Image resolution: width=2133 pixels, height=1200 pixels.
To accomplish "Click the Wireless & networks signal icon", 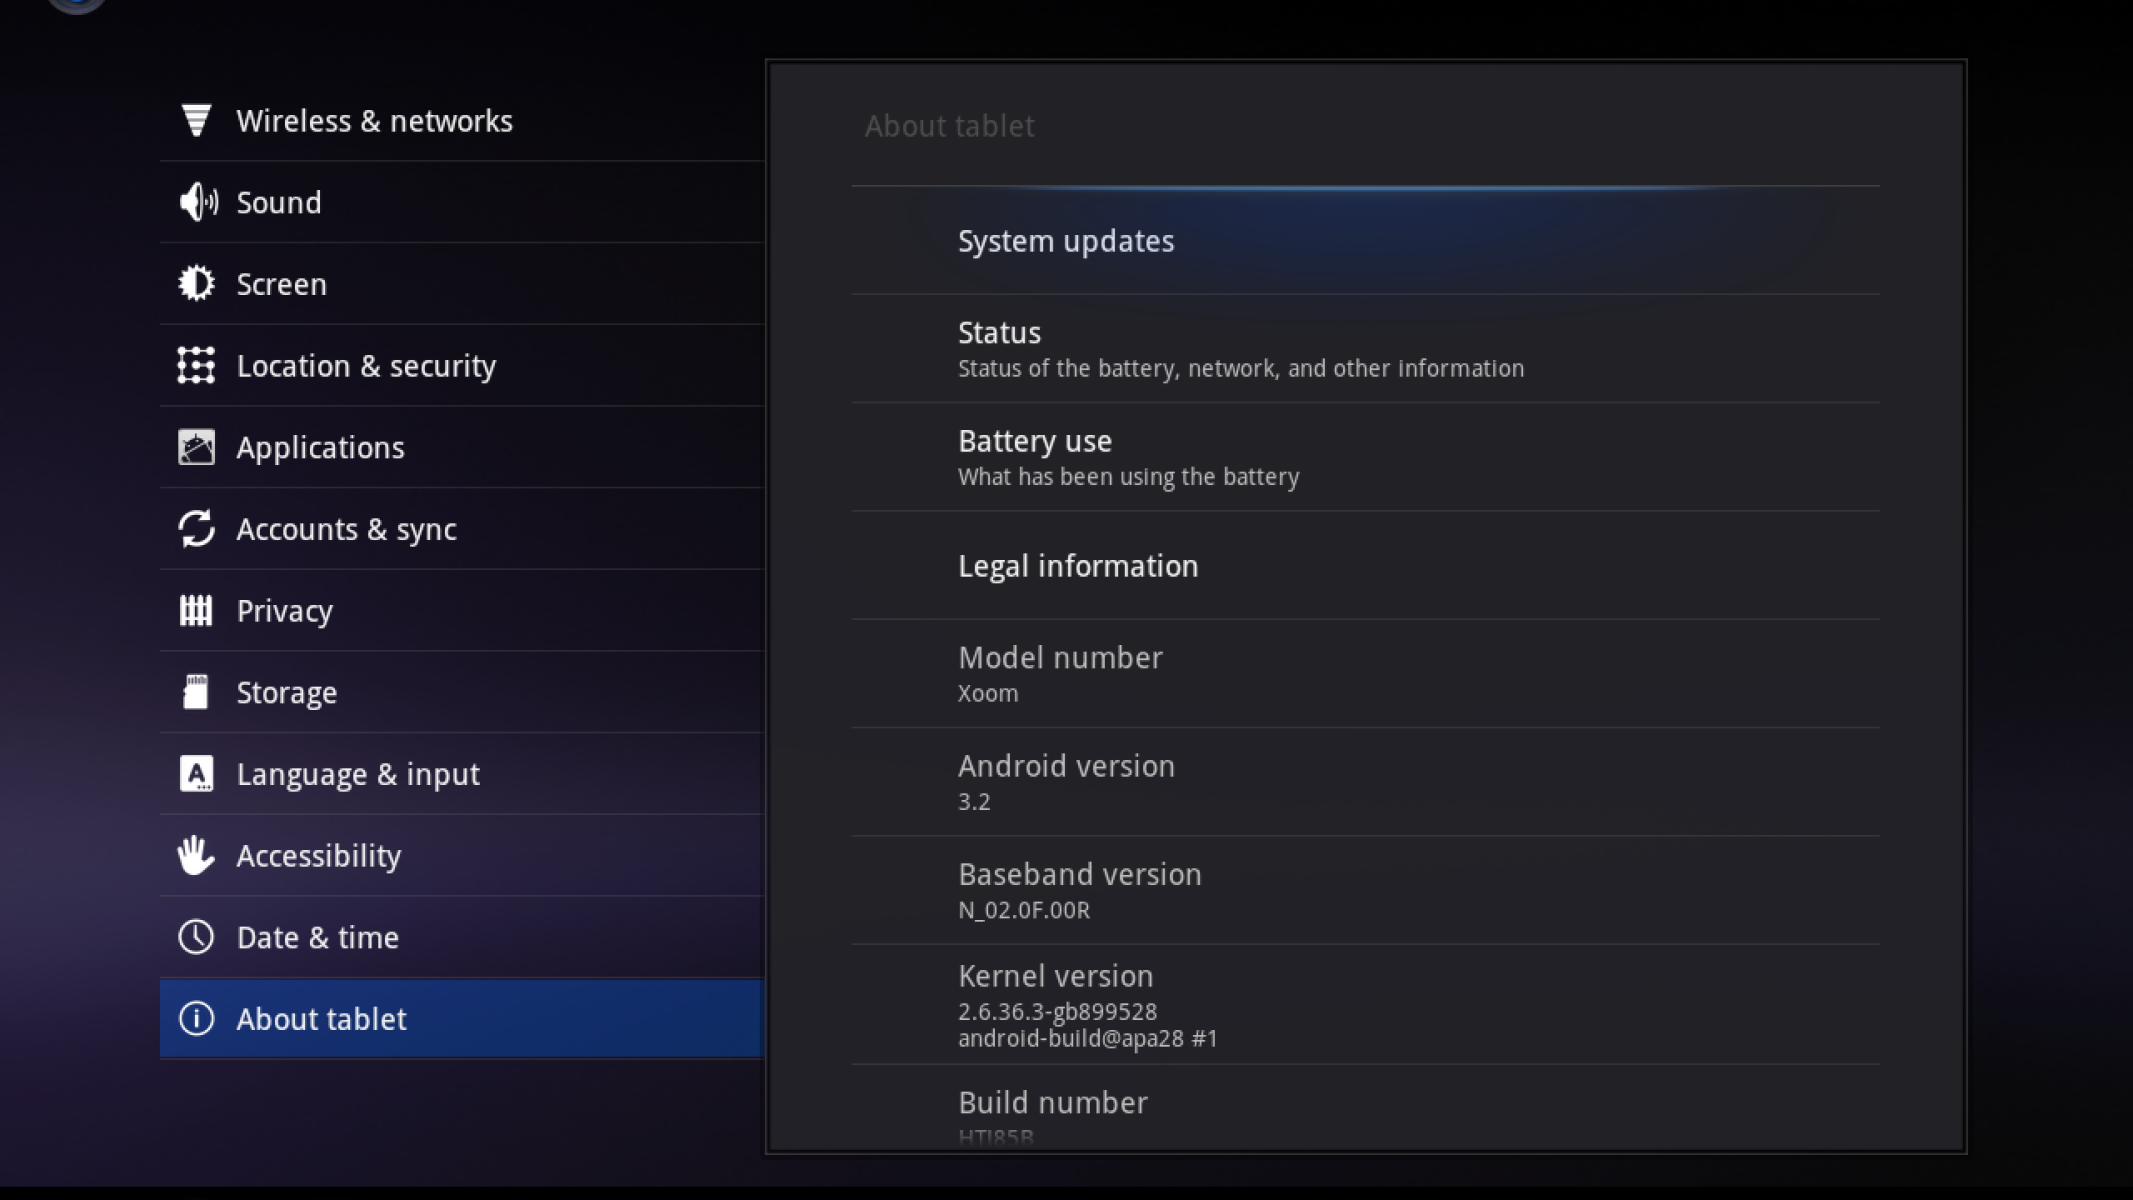I will point(196,121).
